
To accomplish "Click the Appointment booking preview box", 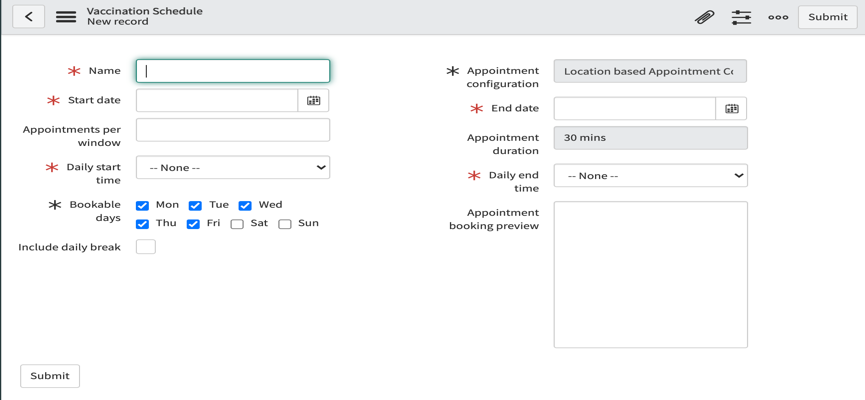I will click(x=650, y=275).
